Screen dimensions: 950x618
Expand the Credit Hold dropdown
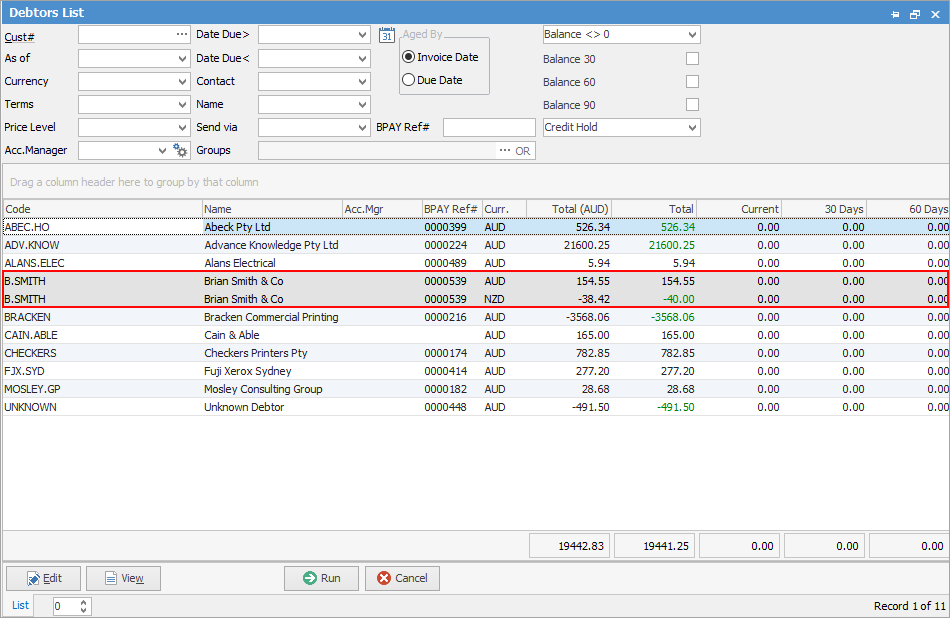click(x=692, y=127)
